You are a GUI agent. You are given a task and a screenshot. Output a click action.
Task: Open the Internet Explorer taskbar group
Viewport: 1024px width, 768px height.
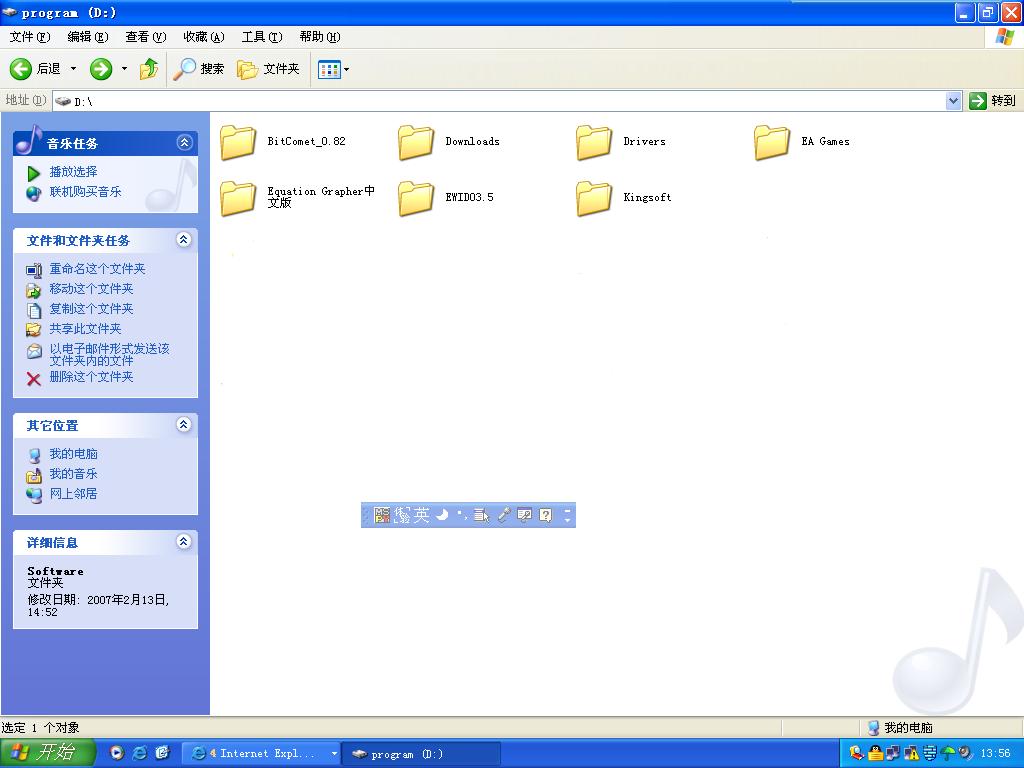260,754
